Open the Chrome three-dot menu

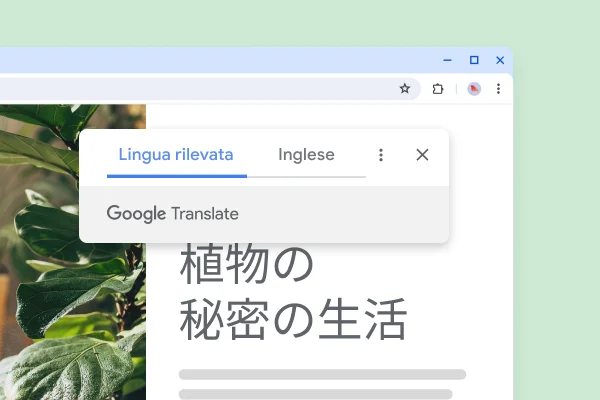click(x=498, y=89)
